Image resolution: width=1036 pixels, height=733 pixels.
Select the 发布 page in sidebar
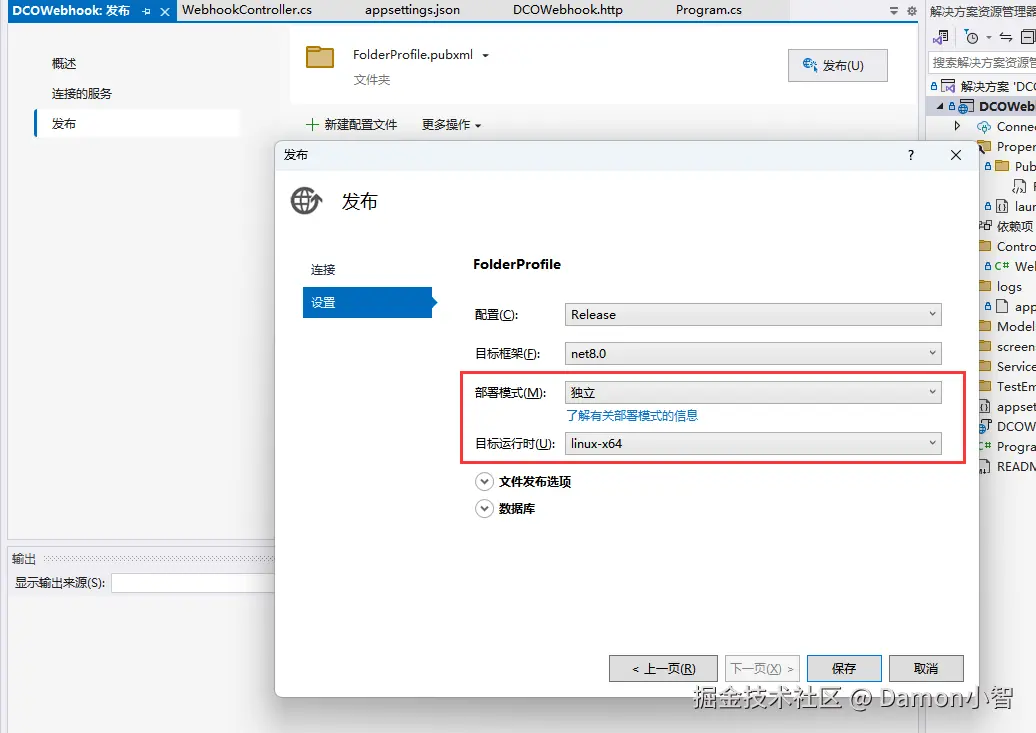(137, 124)
